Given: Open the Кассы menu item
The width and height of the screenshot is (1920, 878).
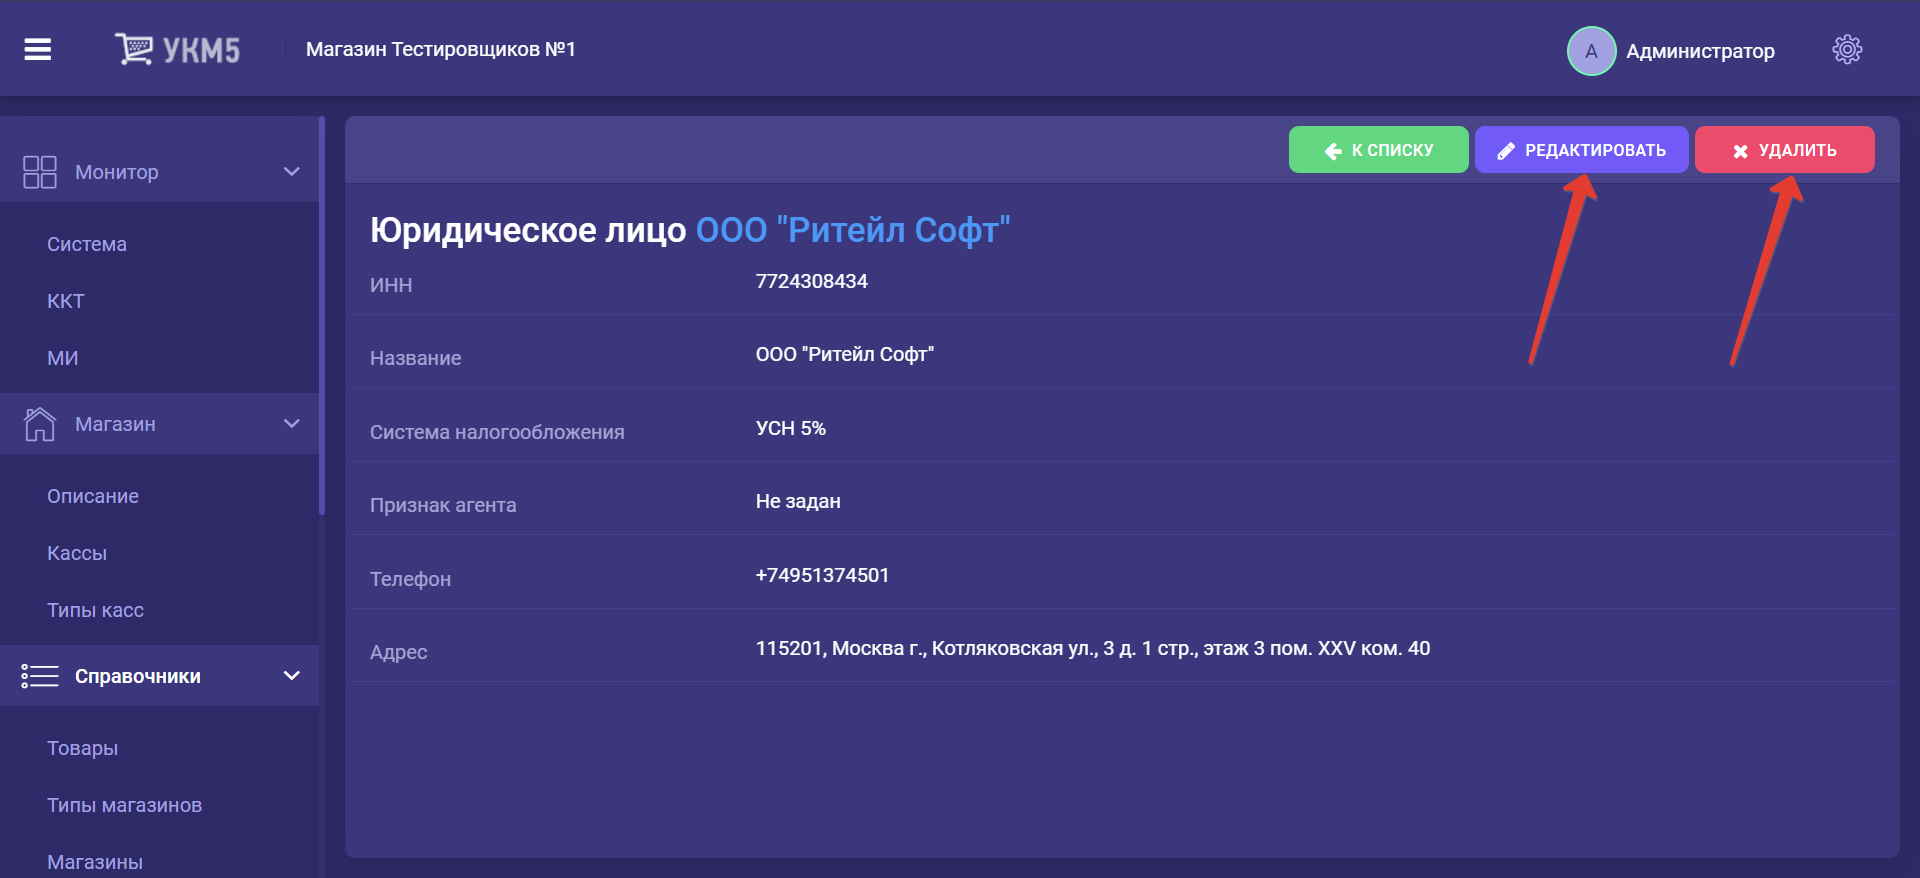Looking at the screenshot, I should tap(77, 553).
